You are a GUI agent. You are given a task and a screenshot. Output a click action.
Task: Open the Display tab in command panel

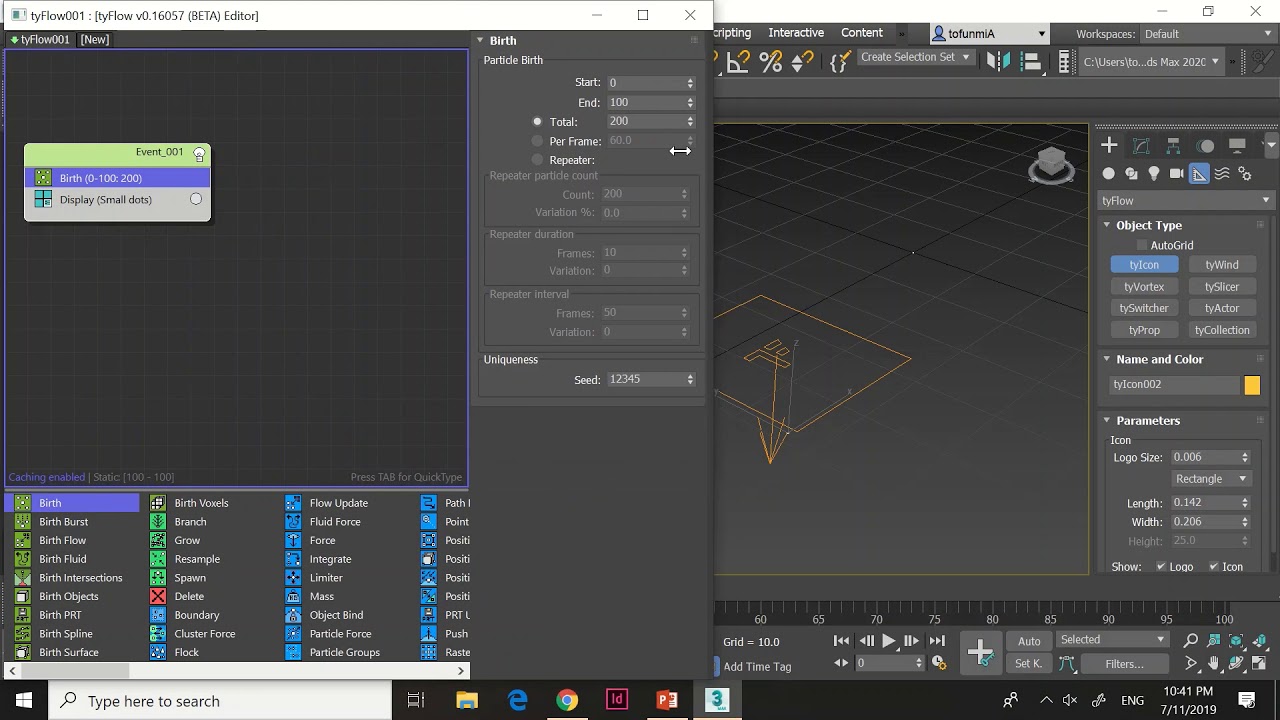[1237, 146]
